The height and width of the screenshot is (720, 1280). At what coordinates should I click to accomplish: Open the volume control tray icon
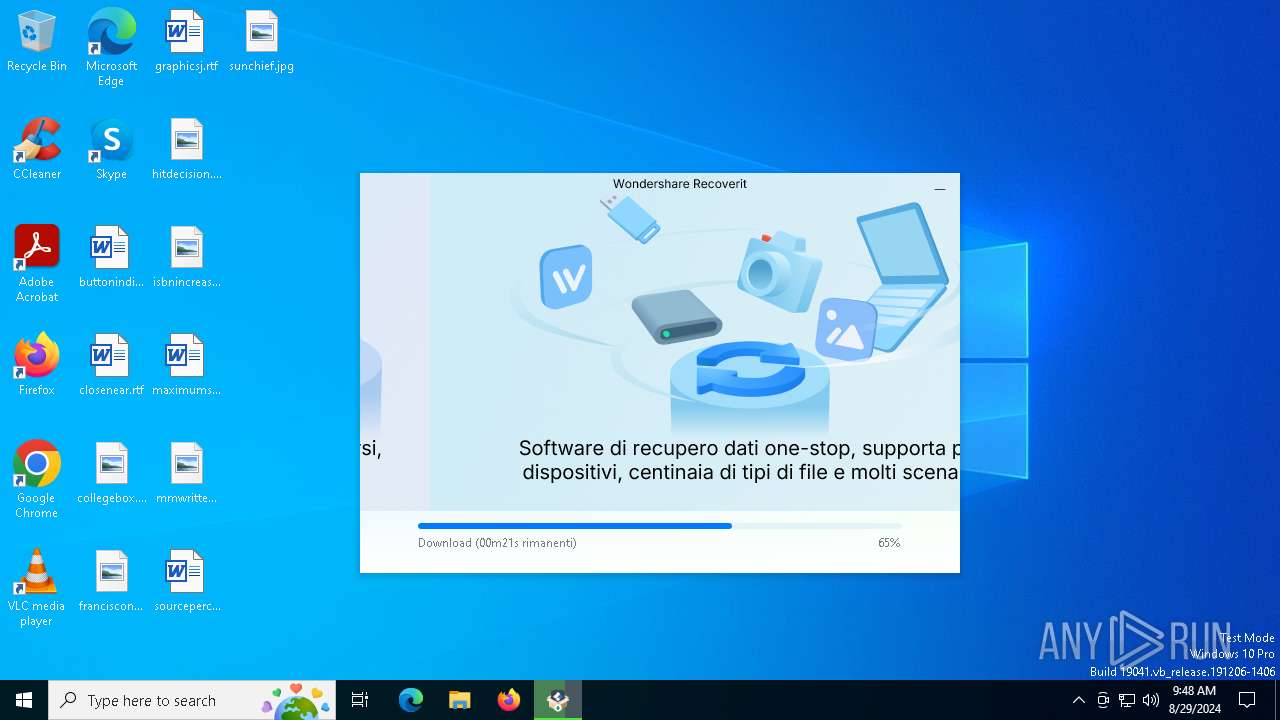coord(1151,700)
